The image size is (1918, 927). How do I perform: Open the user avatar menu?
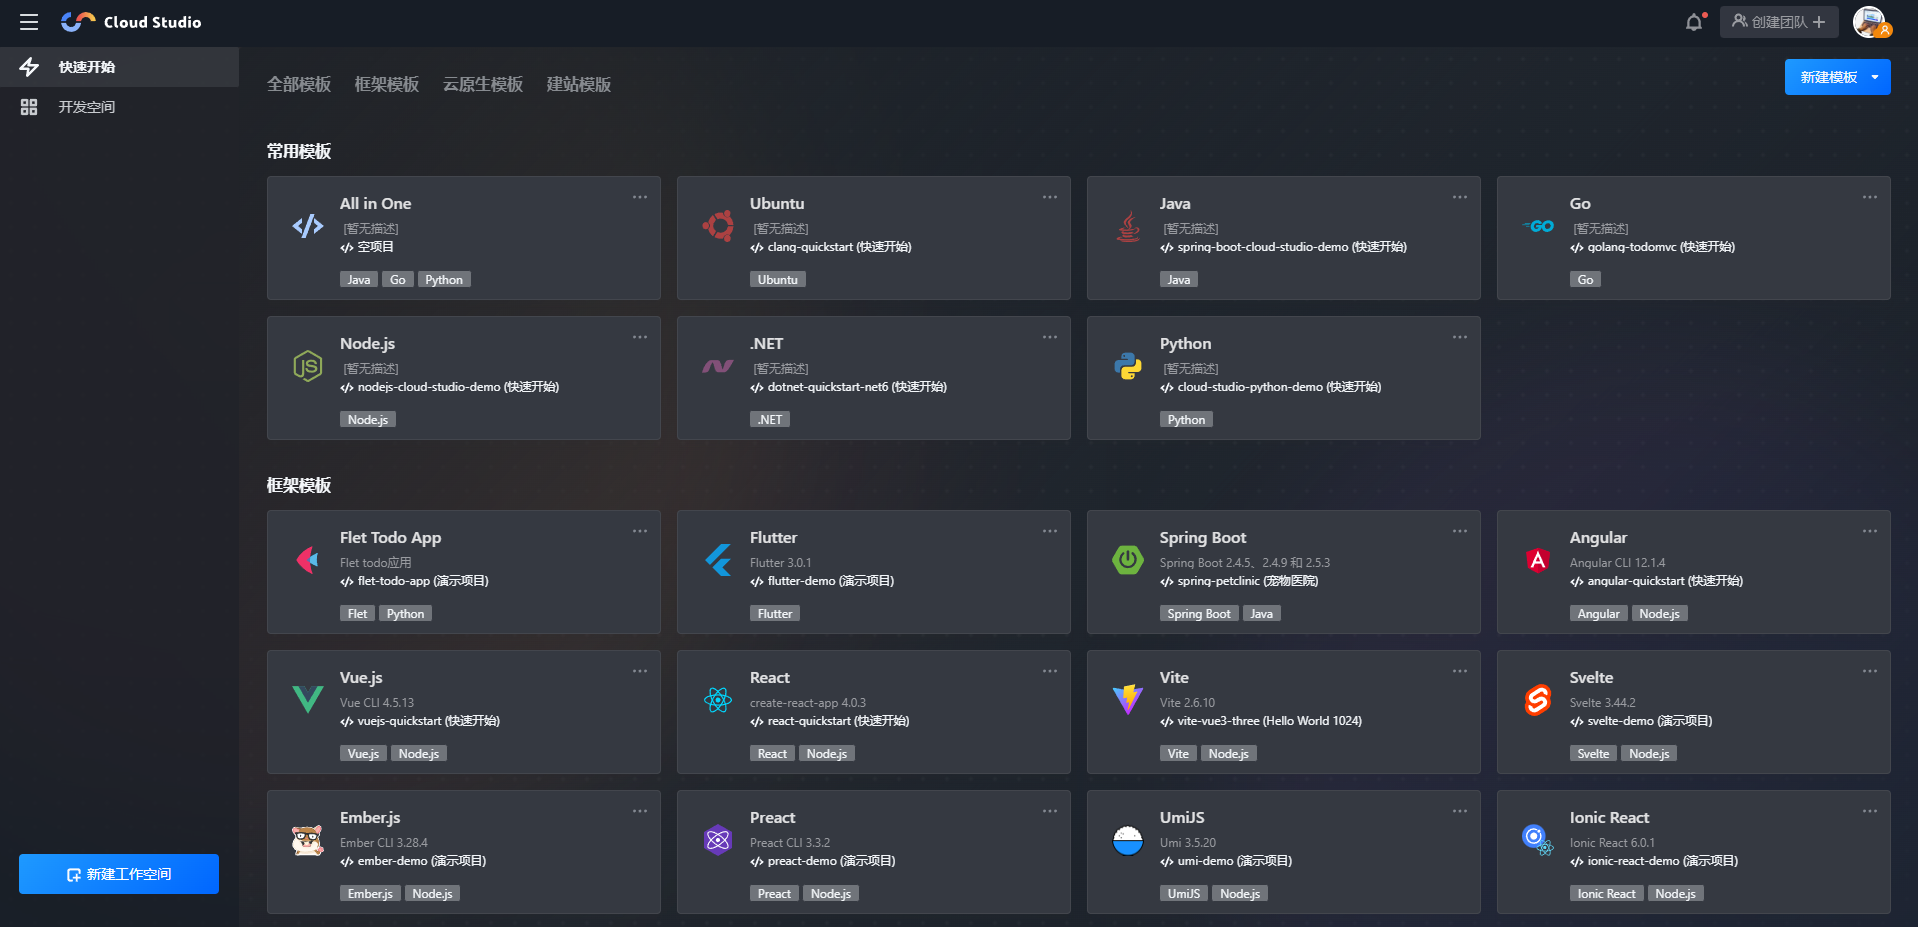[1869, 22]
